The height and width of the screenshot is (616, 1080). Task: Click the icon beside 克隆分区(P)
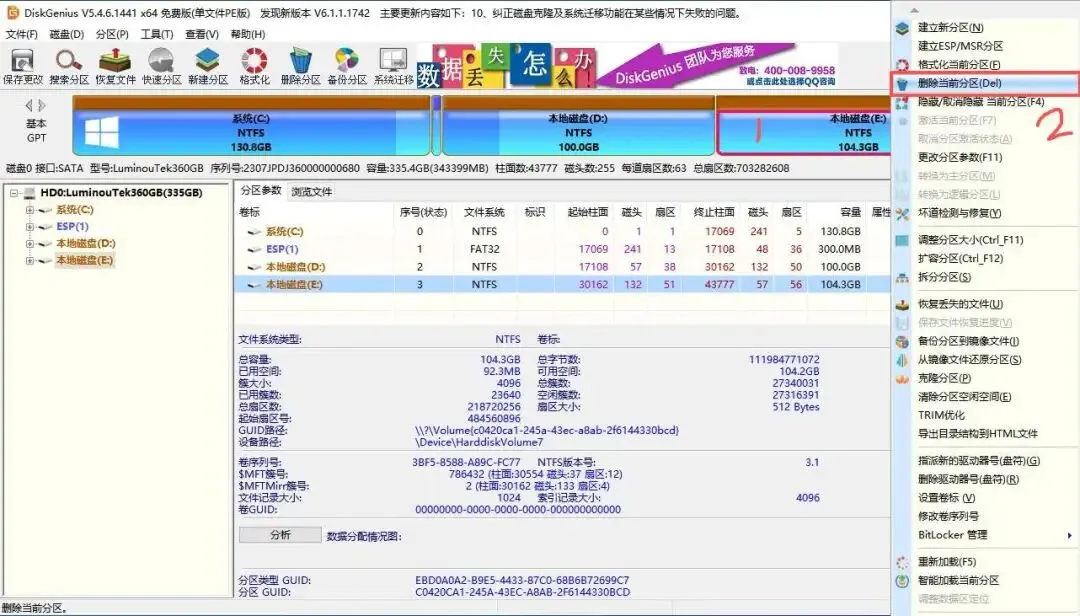pos(902,379)
